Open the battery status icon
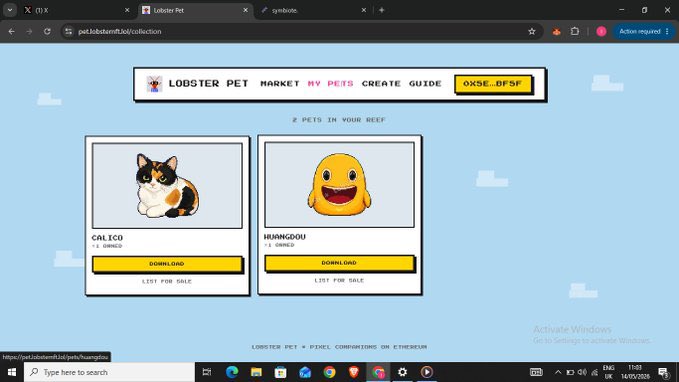The height and width of the screenshot is (382, 679). (x=570, y=372)
